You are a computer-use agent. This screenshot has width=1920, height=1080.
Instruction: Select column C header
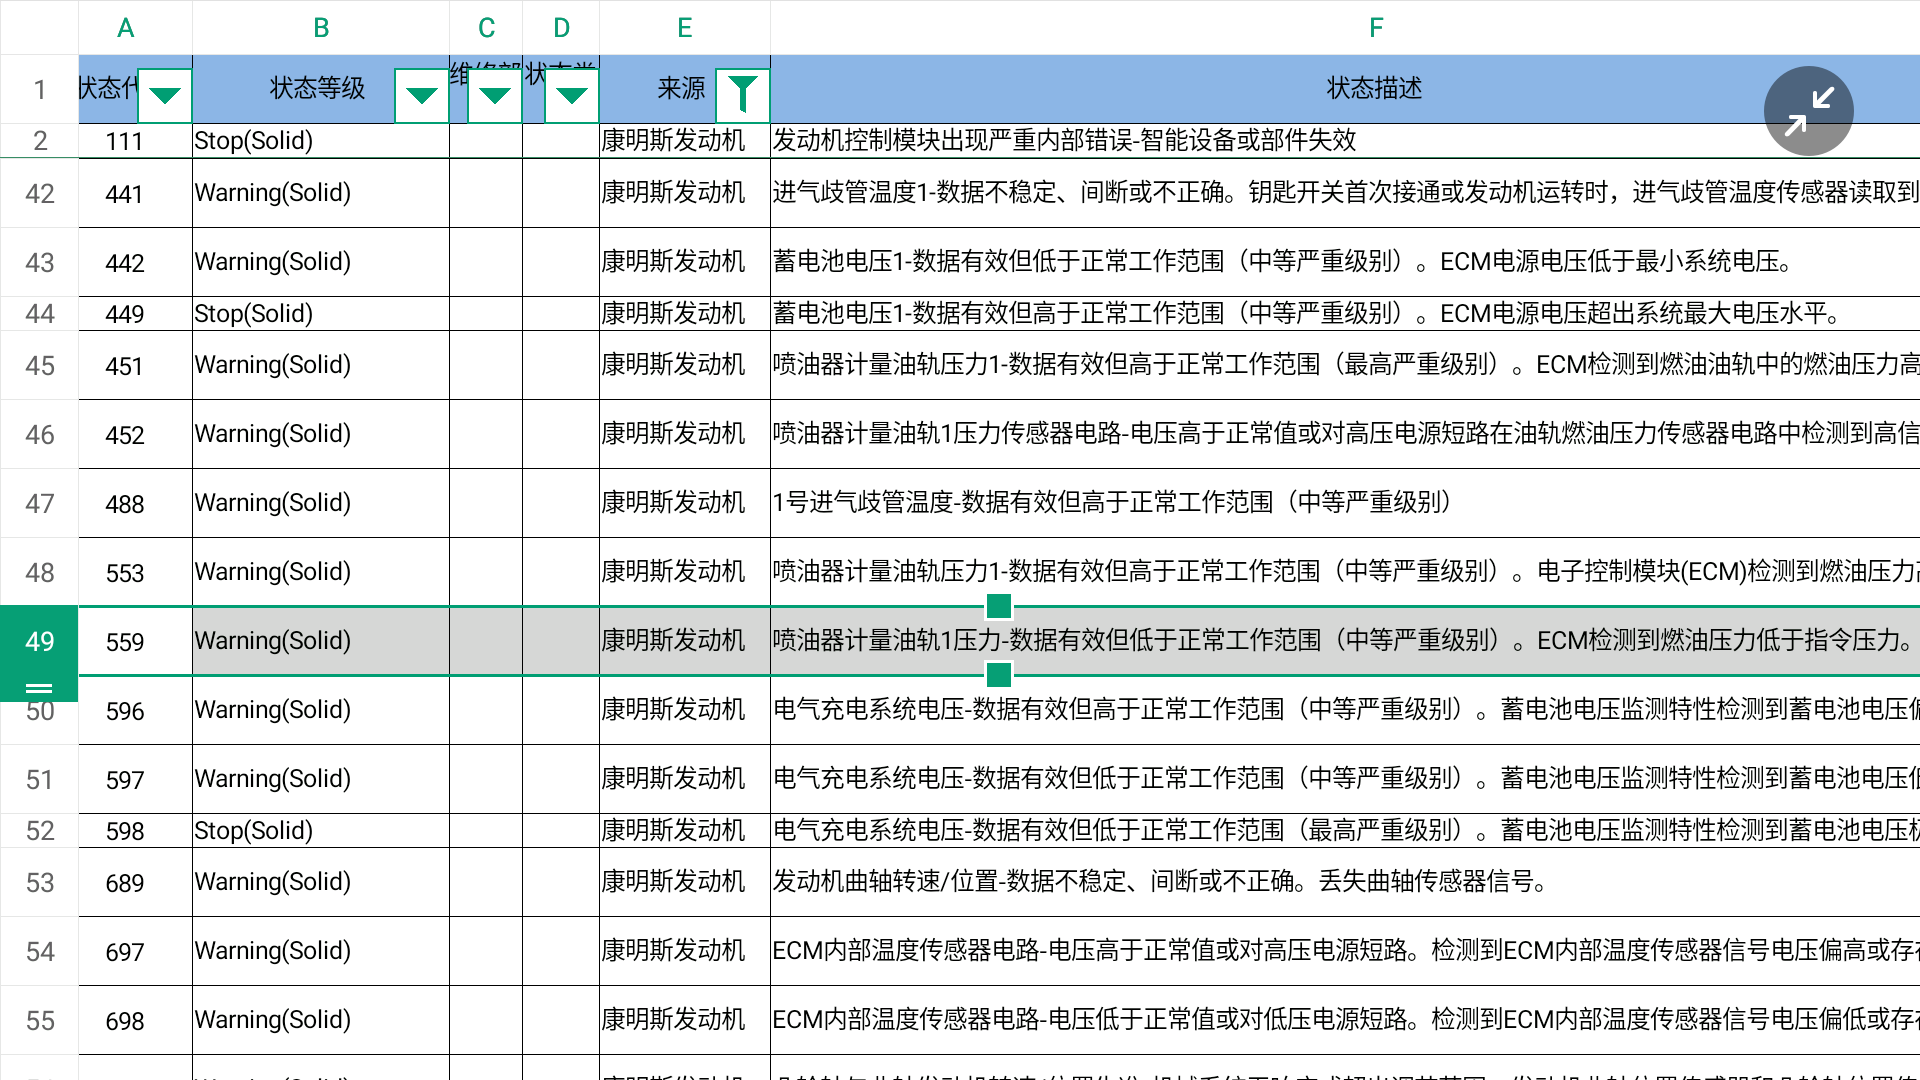[486, 27]
